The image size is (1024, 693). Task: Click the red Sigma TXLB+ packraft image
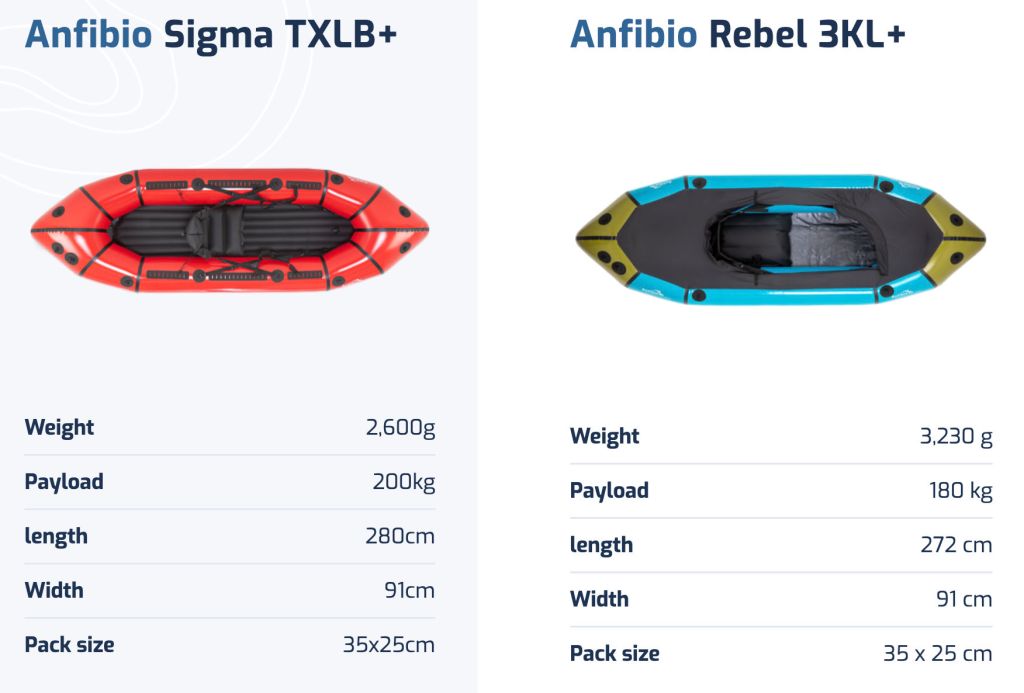click(230, 230)
